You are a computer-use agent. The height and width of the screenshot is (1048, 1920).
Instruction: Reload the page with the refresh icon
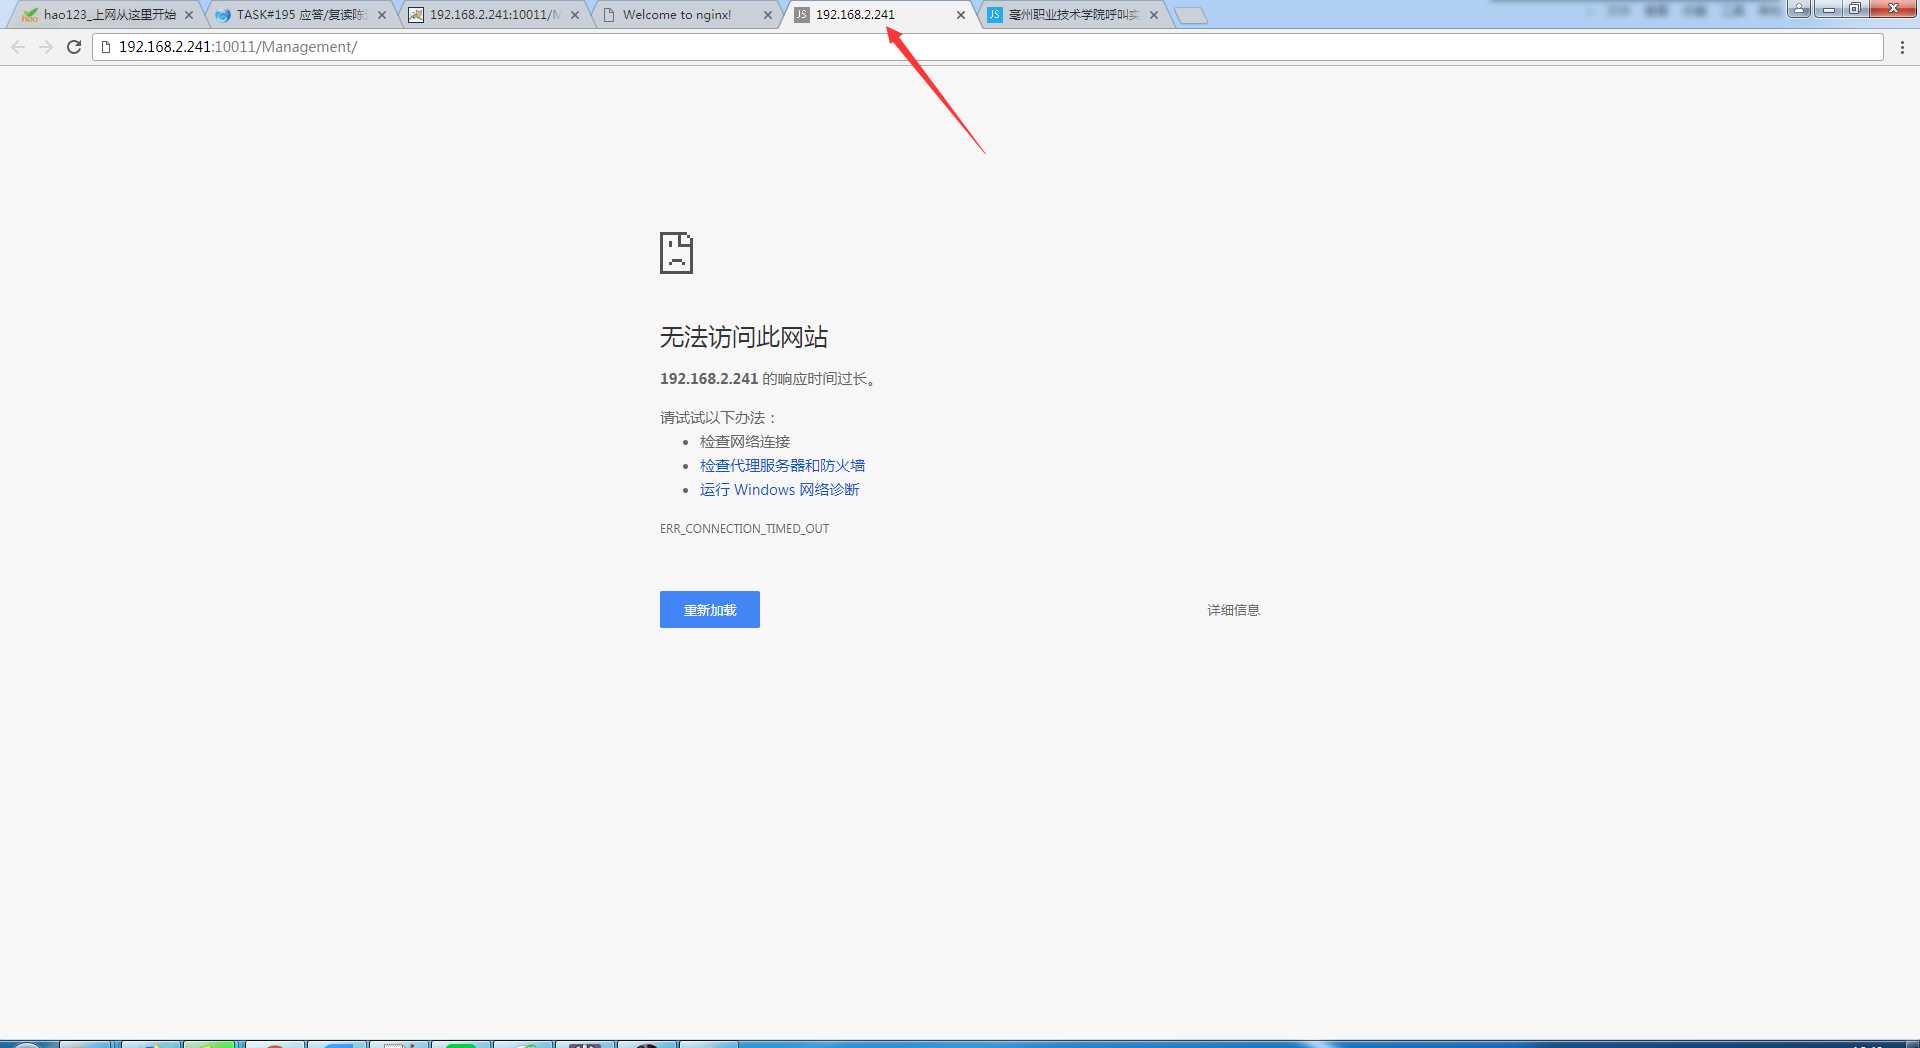pyautogui.click(x=74, y=47)
